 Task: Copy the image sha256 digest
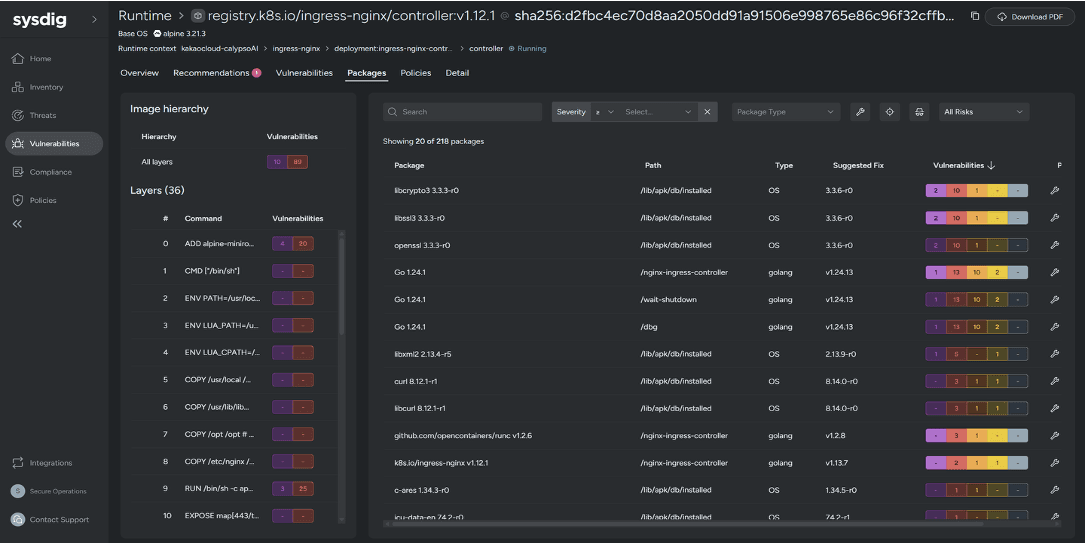click(x=974, y=16)
